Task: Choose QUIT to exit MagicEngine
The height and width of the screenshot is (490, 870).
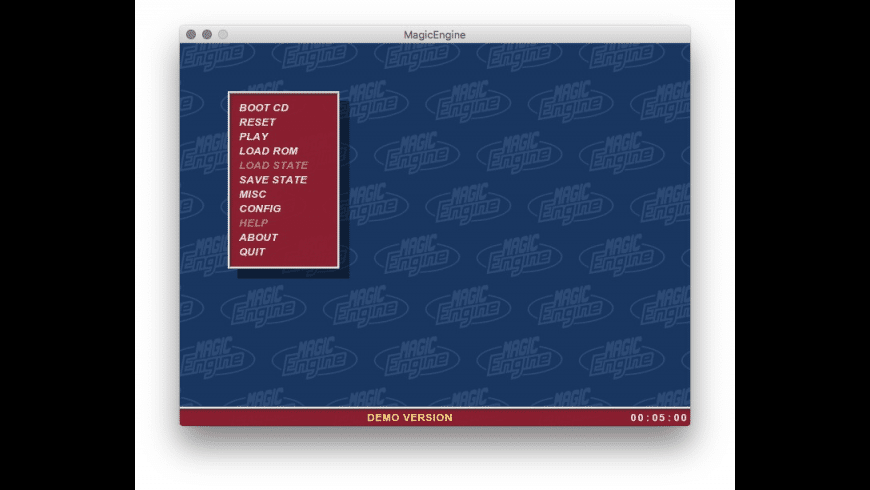Action: (x=252, y=252)
